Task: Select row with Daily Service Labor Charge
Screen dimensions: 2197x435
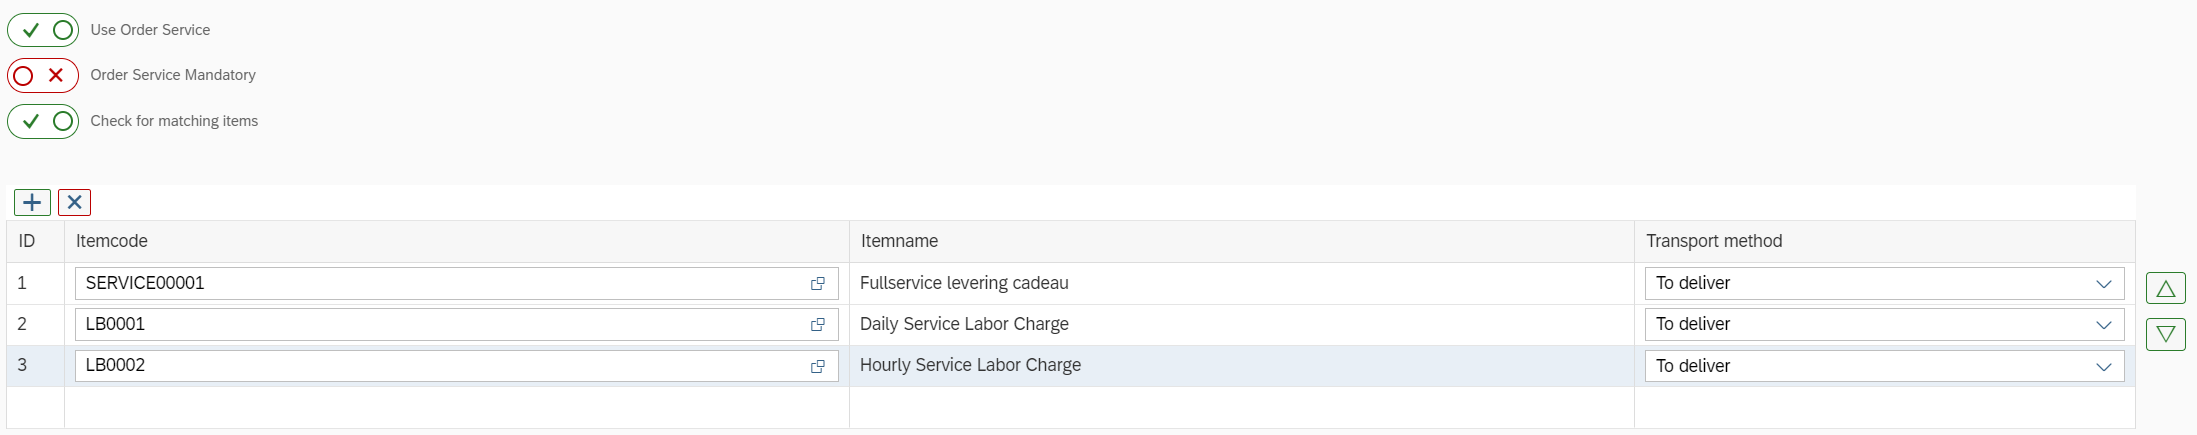Action: 964,324
